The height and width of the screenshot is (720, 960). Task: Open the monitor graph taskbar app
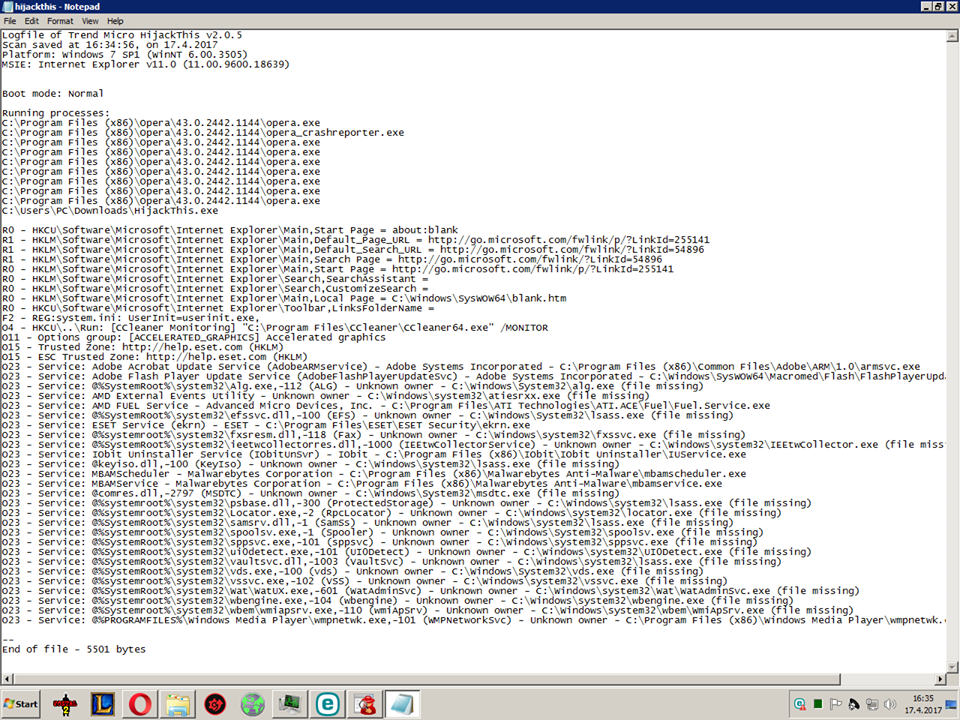tap(290, 705)
